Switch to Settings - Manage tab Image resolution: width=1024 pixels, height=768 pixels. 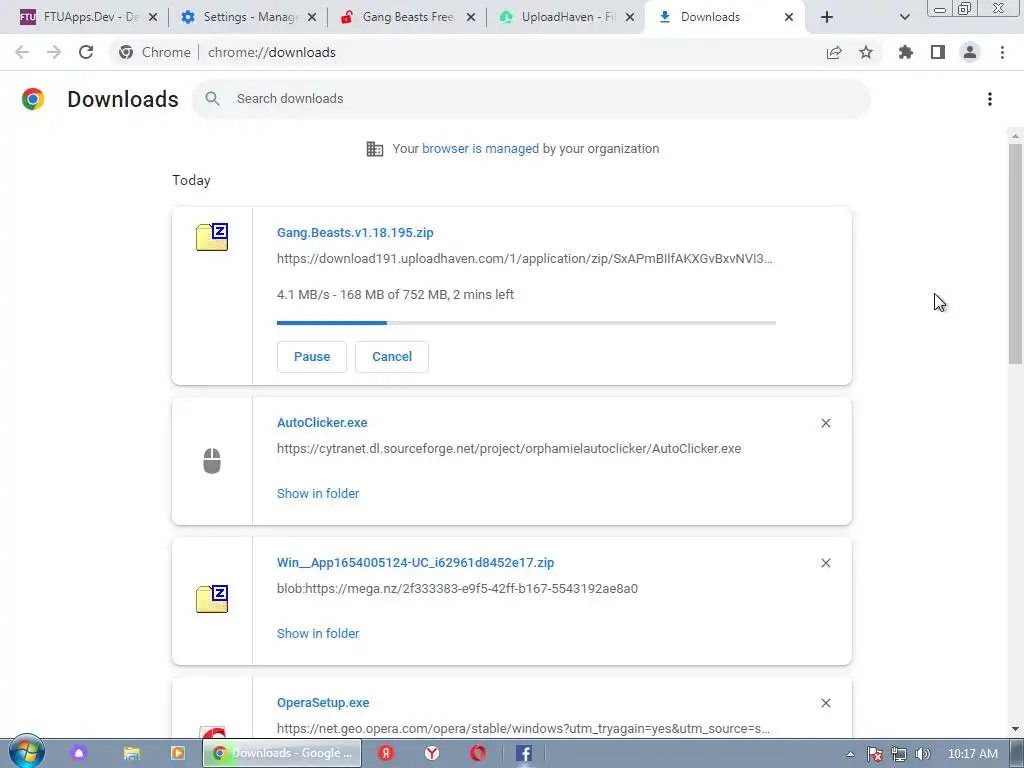pos(247,17)
